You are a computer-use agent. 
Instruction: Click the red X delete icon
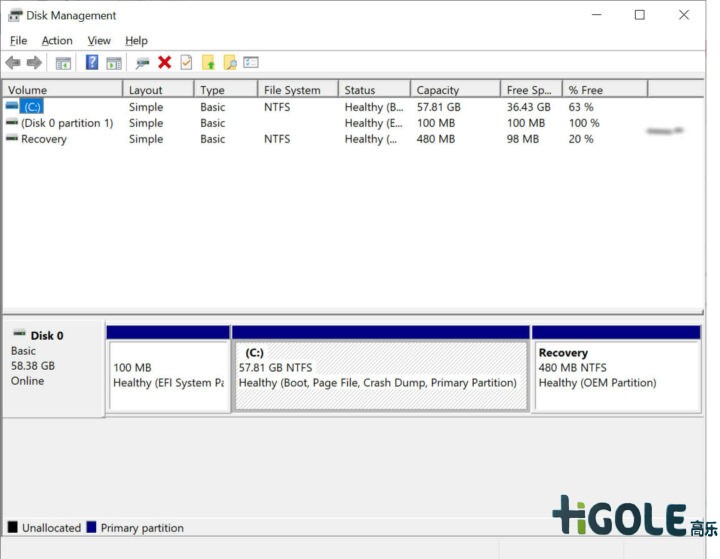[164, 63]
